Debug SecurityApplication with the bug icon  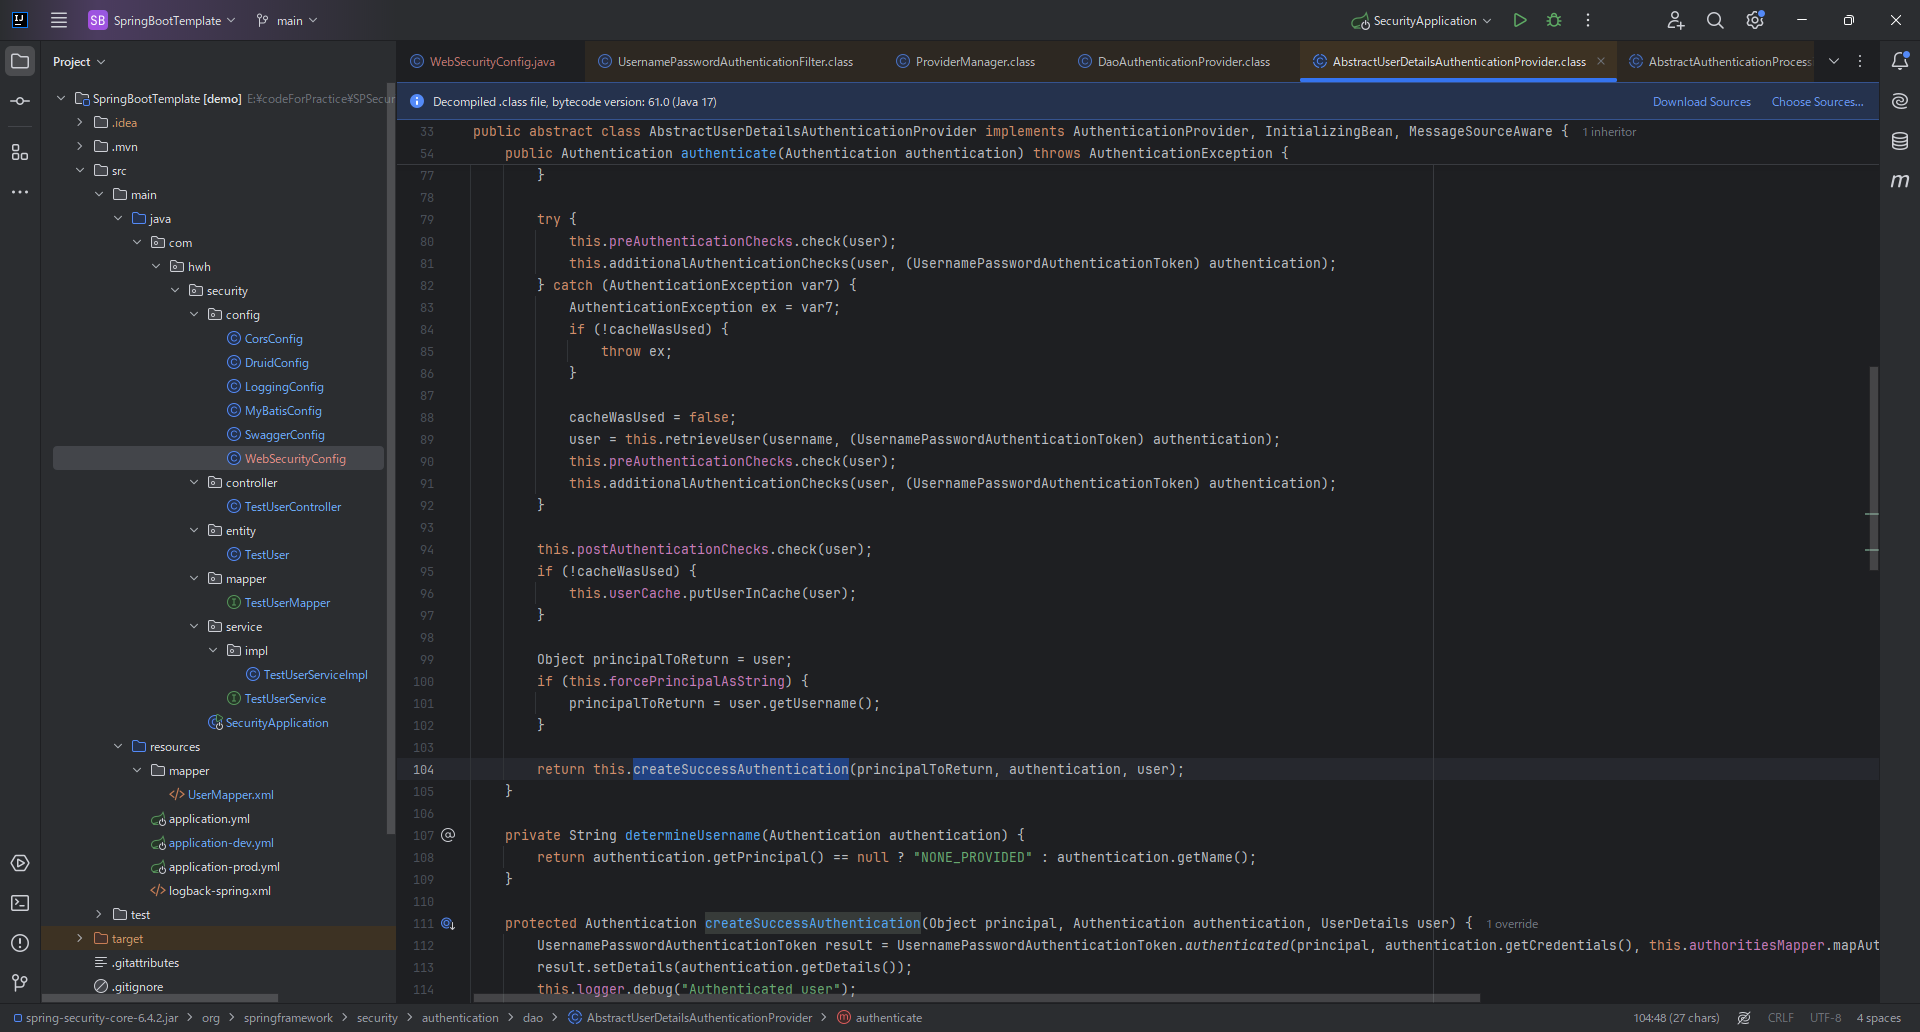coord(1554,20)
